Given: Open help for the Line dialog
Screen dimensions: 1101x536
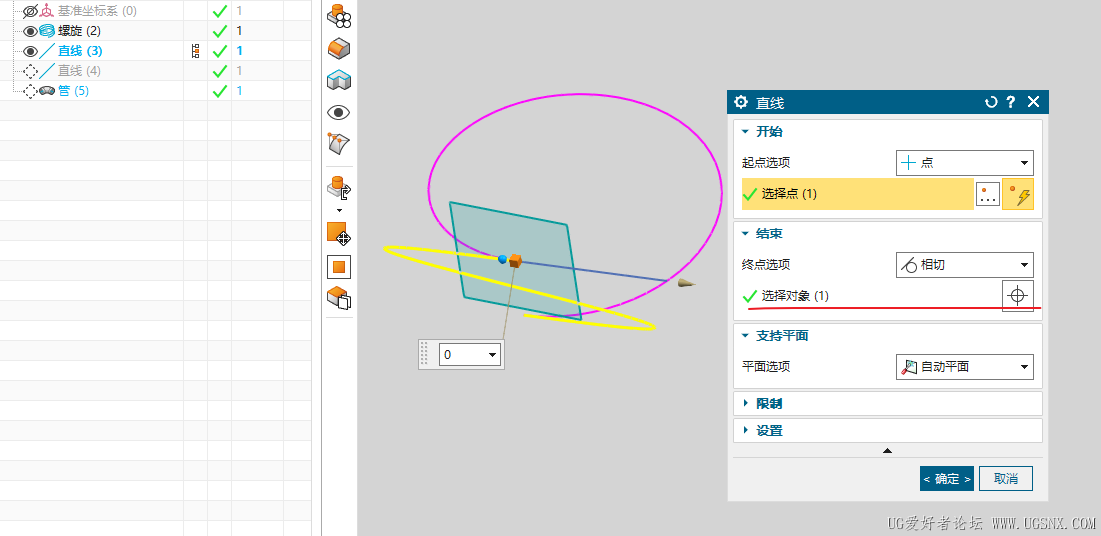Looking at the screenshot, I should click(1010, 103).
